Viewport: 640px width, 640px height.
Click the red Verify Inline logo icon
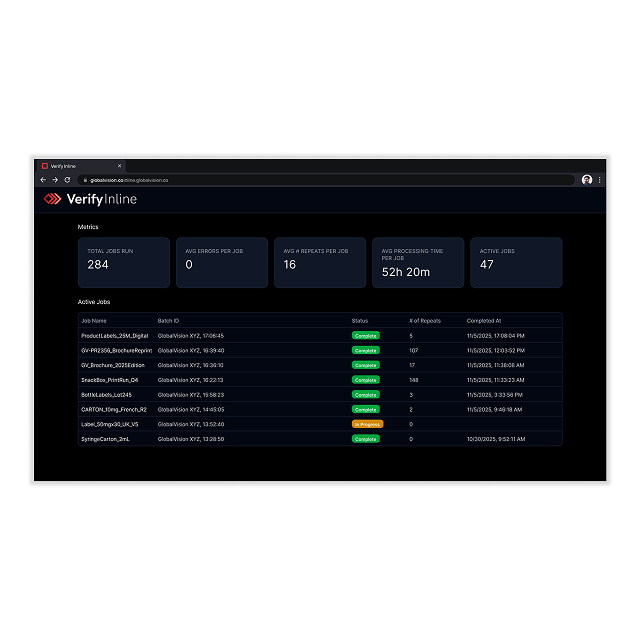click(x=52, y=199)
